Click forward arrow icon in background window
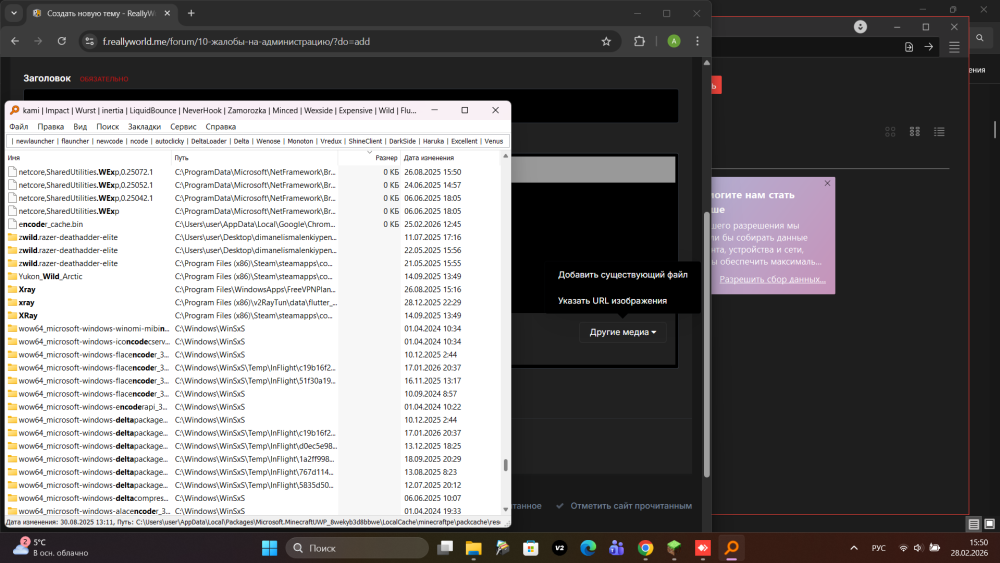This screenshot has width=1000, height=563. (x=929, y=47)
